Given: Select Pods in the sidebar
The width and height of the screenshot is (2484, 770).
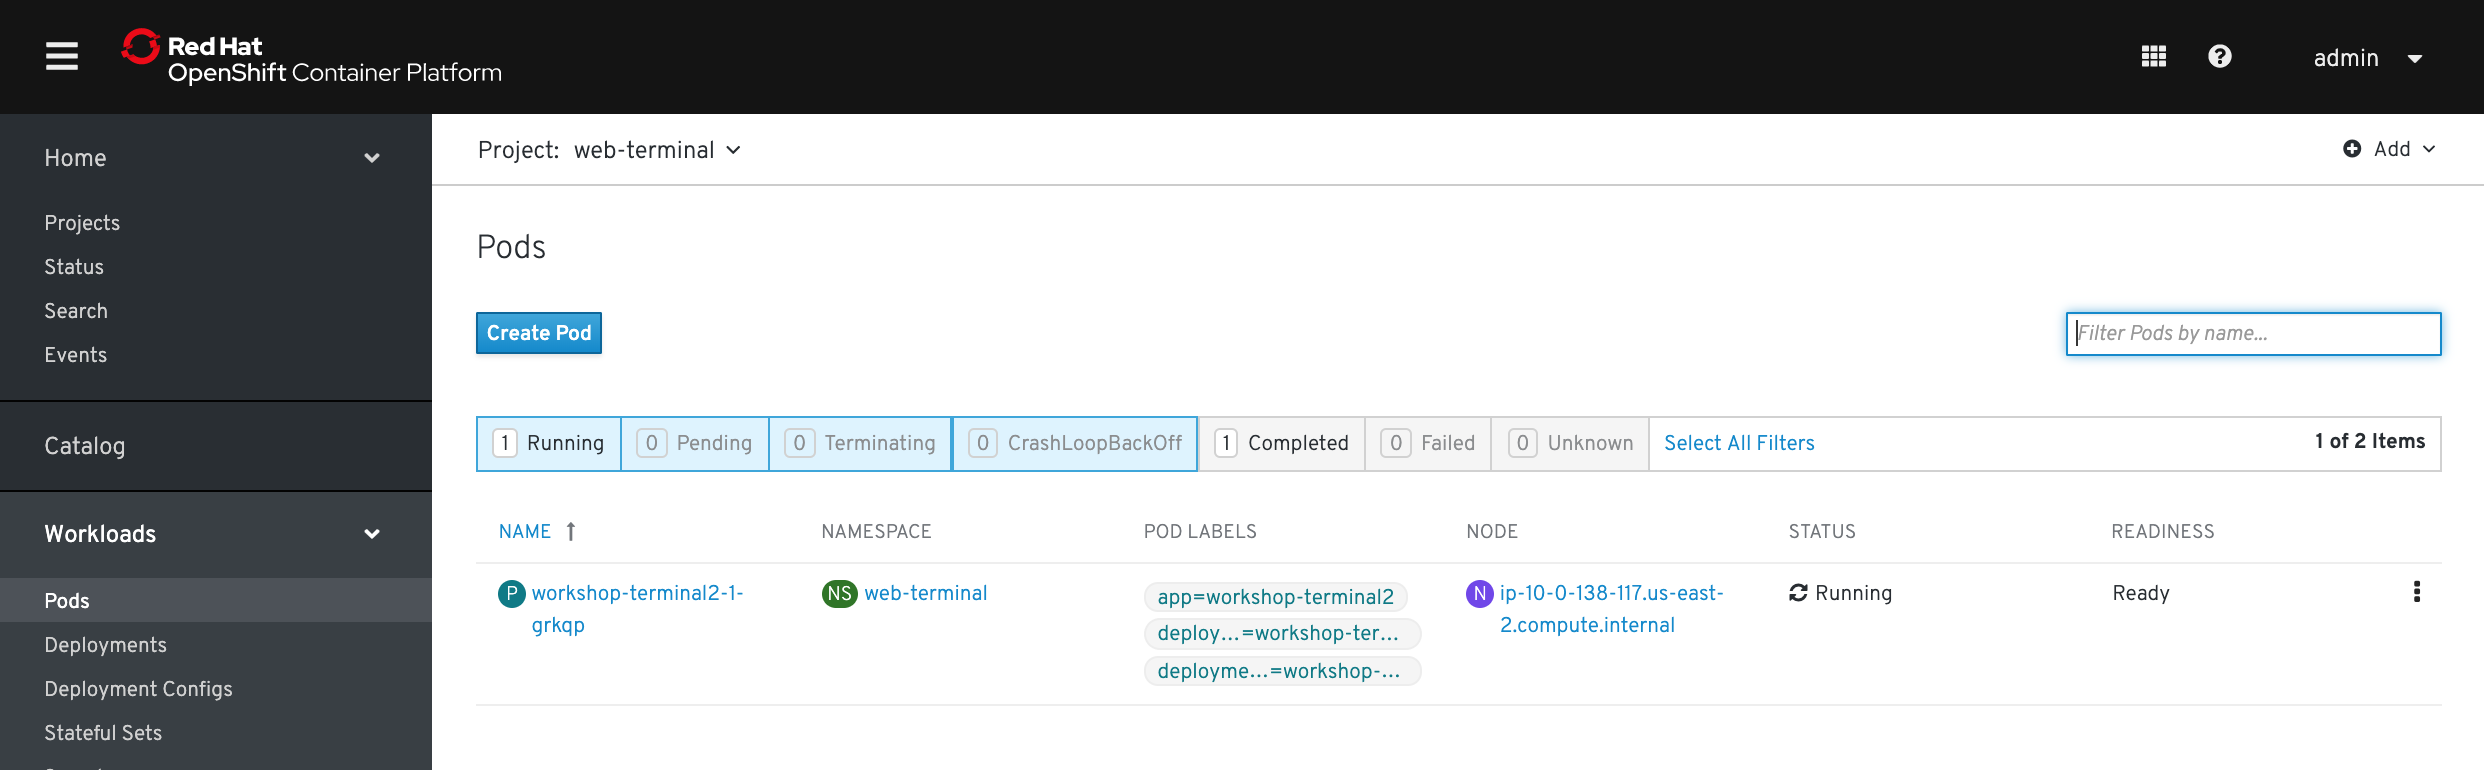Looking at the screenshot, I should pyautogui.click(x=216, y=600).
